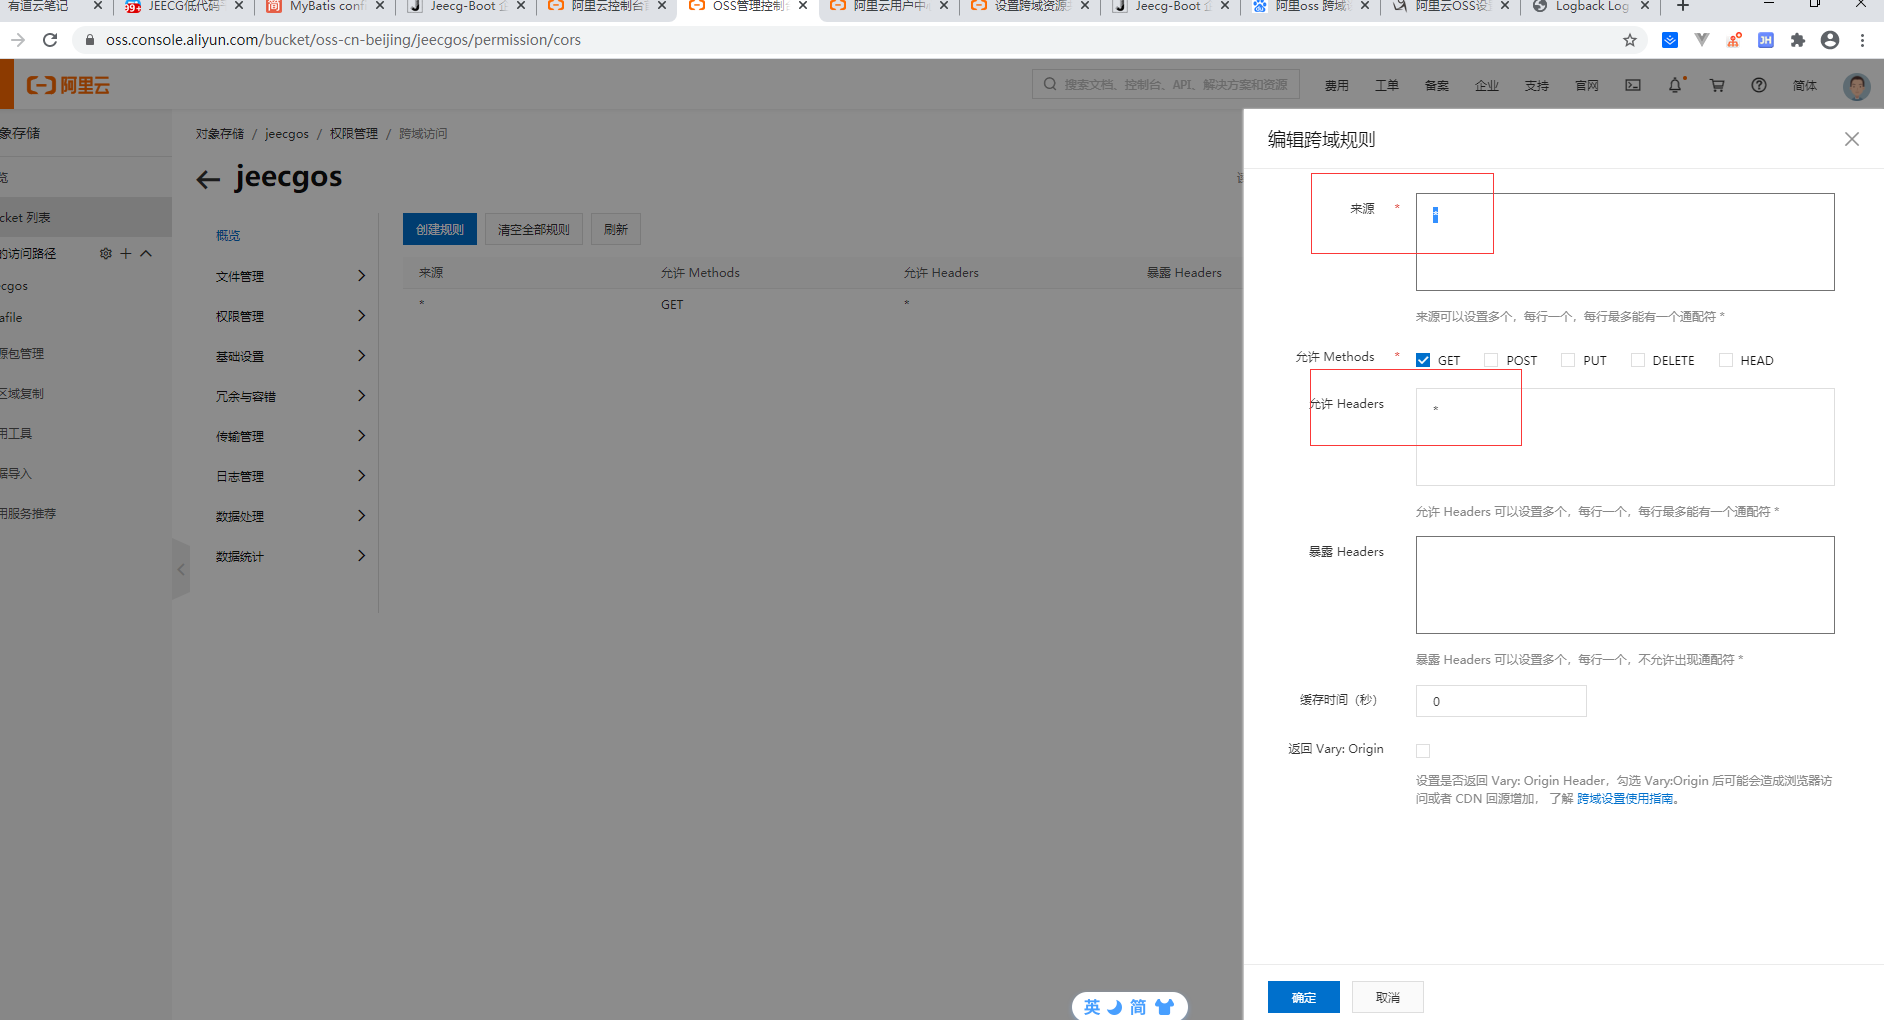Click the 对象存储 breadcrumb link
1884x1020 pixels.
coord(220,134)
